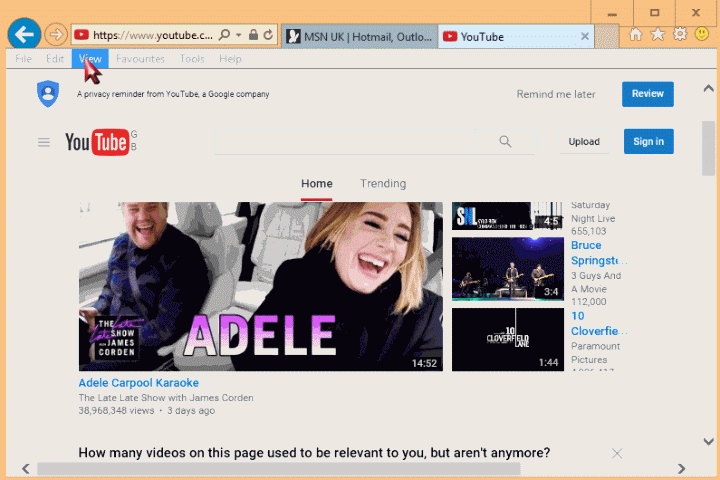Maximize the browser window
The width and height of the screenshot is (720, 480).
pyautogui.click(x=655, y=13)
